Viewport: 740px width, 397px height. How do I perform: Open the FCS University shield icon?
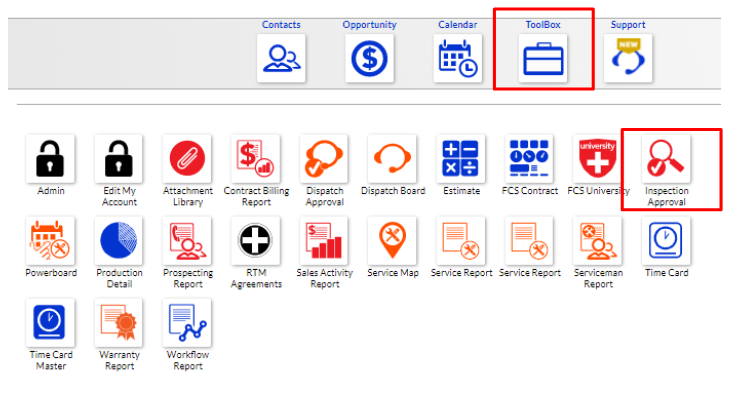[597, 159]
